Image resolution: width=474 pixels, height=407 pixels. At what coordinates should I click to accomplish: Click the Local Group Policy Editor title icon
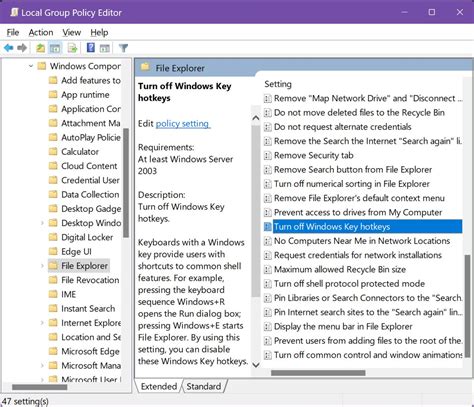pyautogui.click(x=14, y=13)
